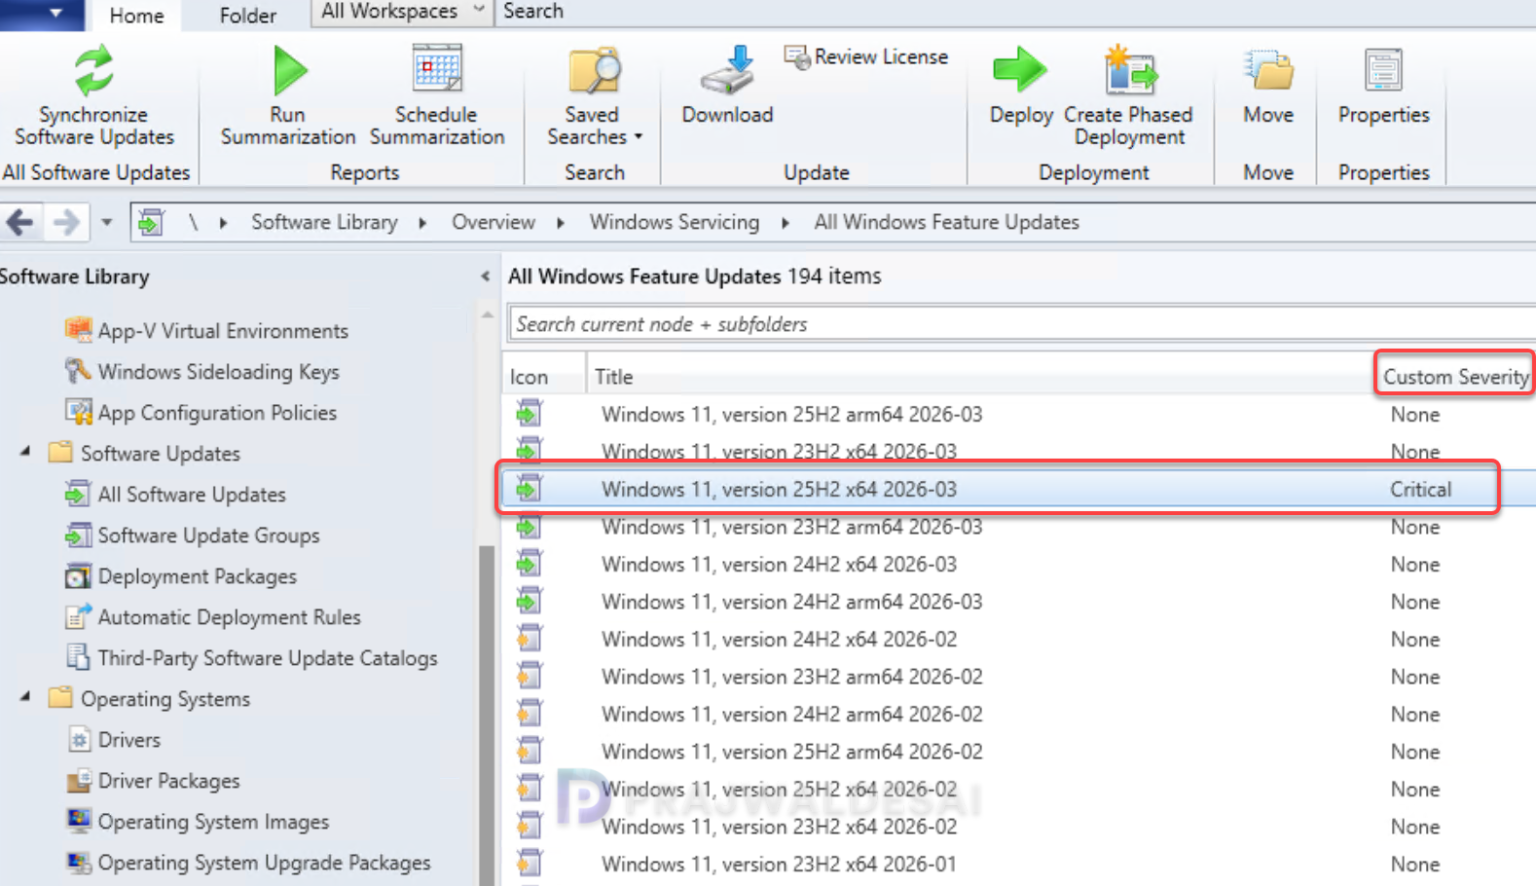1536x886 pixels.
Task: Select the Drivers node
Action: pos(113,740)
